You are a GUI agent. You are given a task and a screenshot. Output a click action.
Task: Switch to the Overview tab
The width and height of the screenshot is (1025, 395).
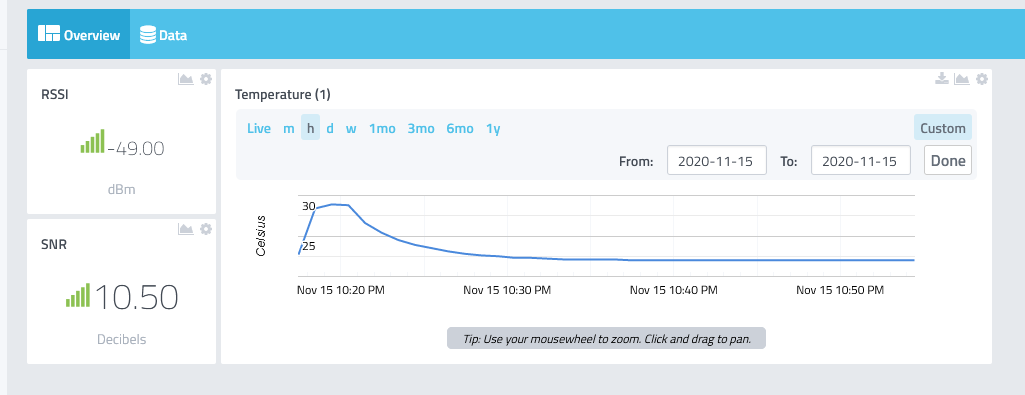coord(78,35)
